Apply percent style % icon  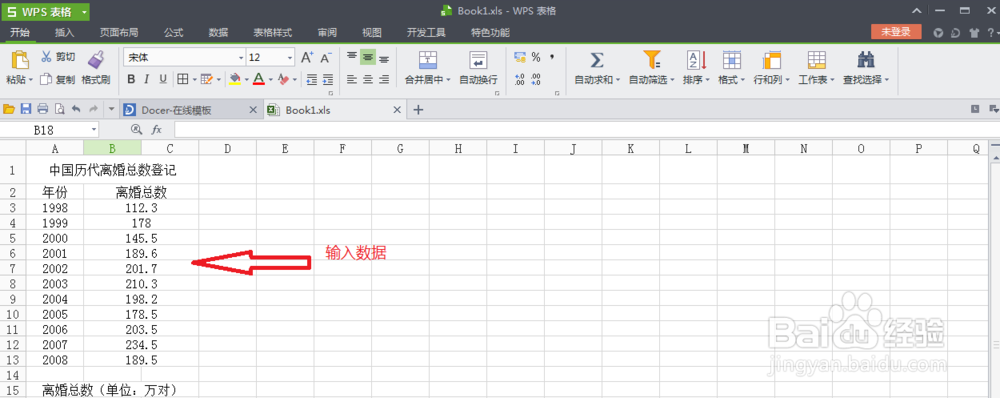pos(536,57)
